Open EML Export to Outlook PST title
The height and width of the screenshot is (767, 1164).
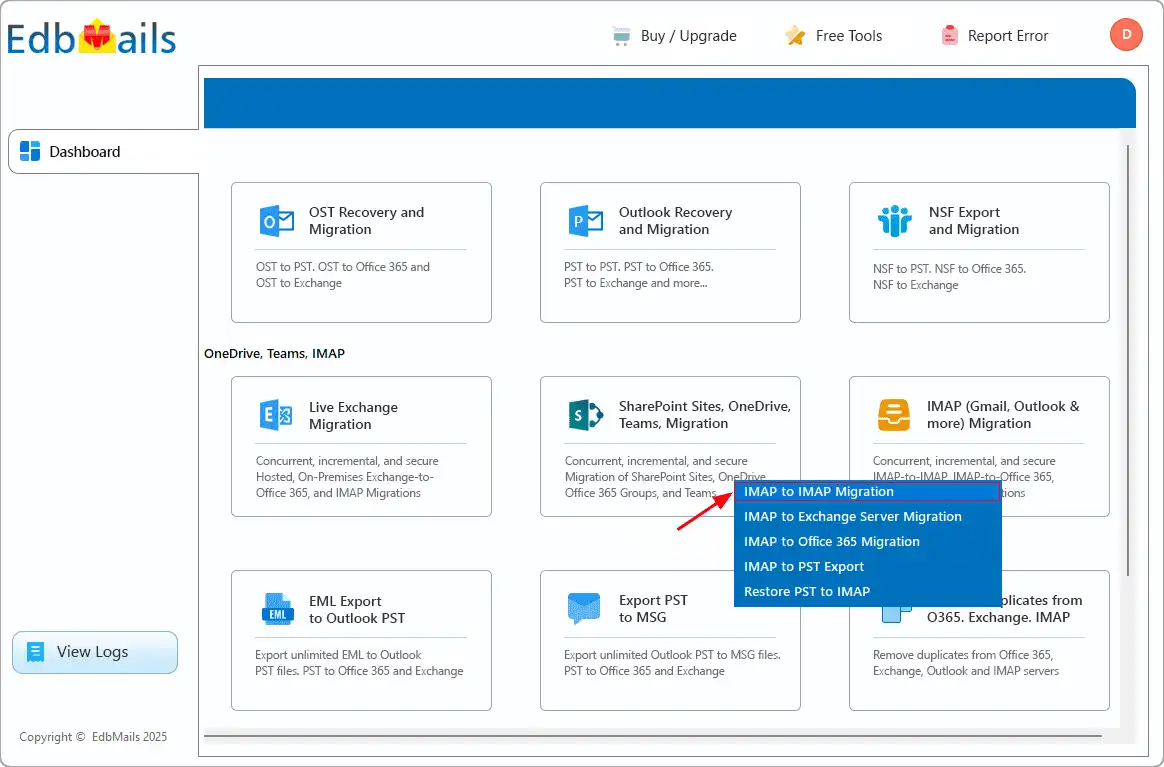coord(357,610)
